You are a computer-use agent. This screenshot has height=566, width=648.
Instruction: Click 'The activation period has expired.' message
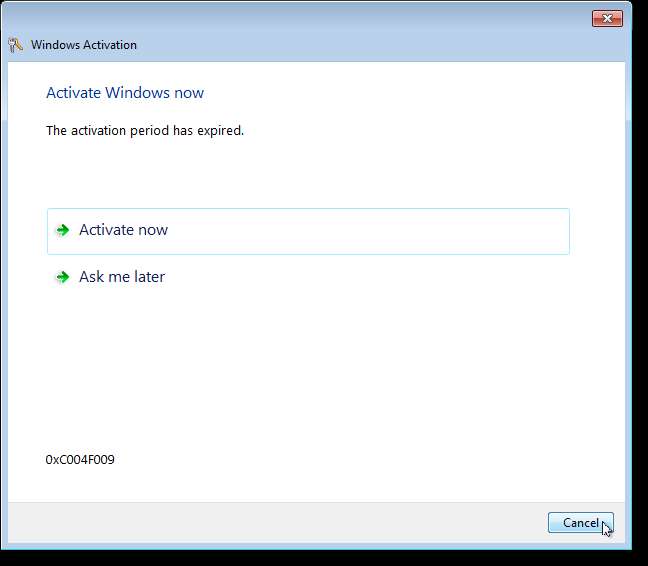coord(145,131)
